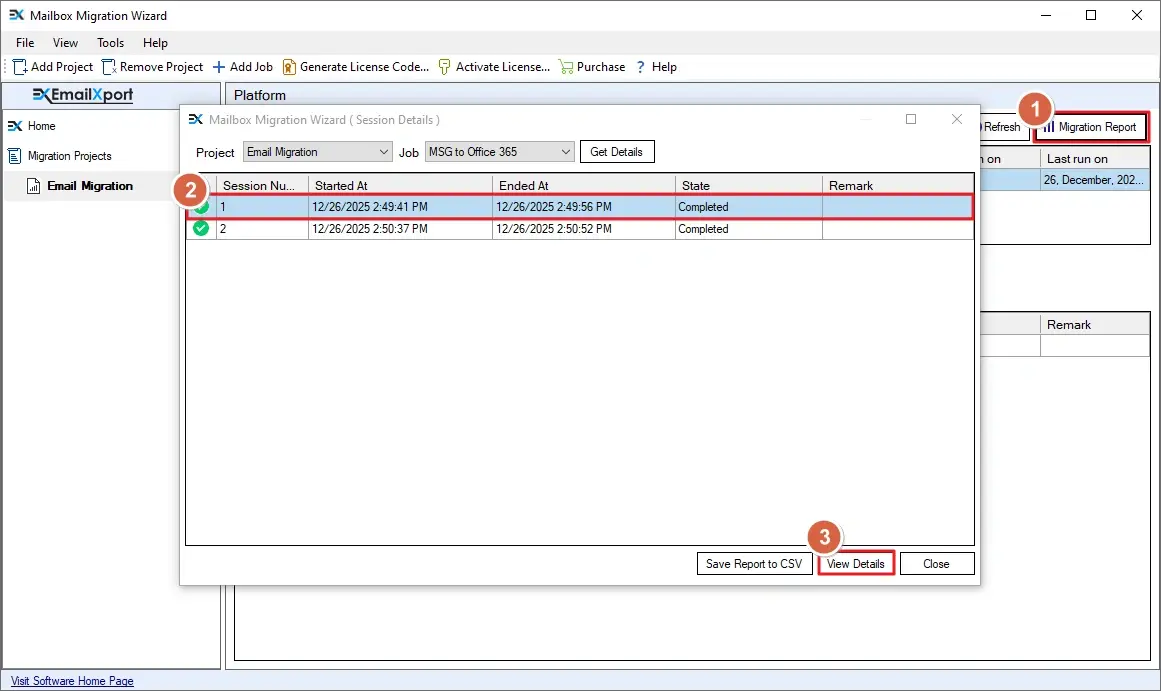Click Save Report to CSV button

pos(753,564)
